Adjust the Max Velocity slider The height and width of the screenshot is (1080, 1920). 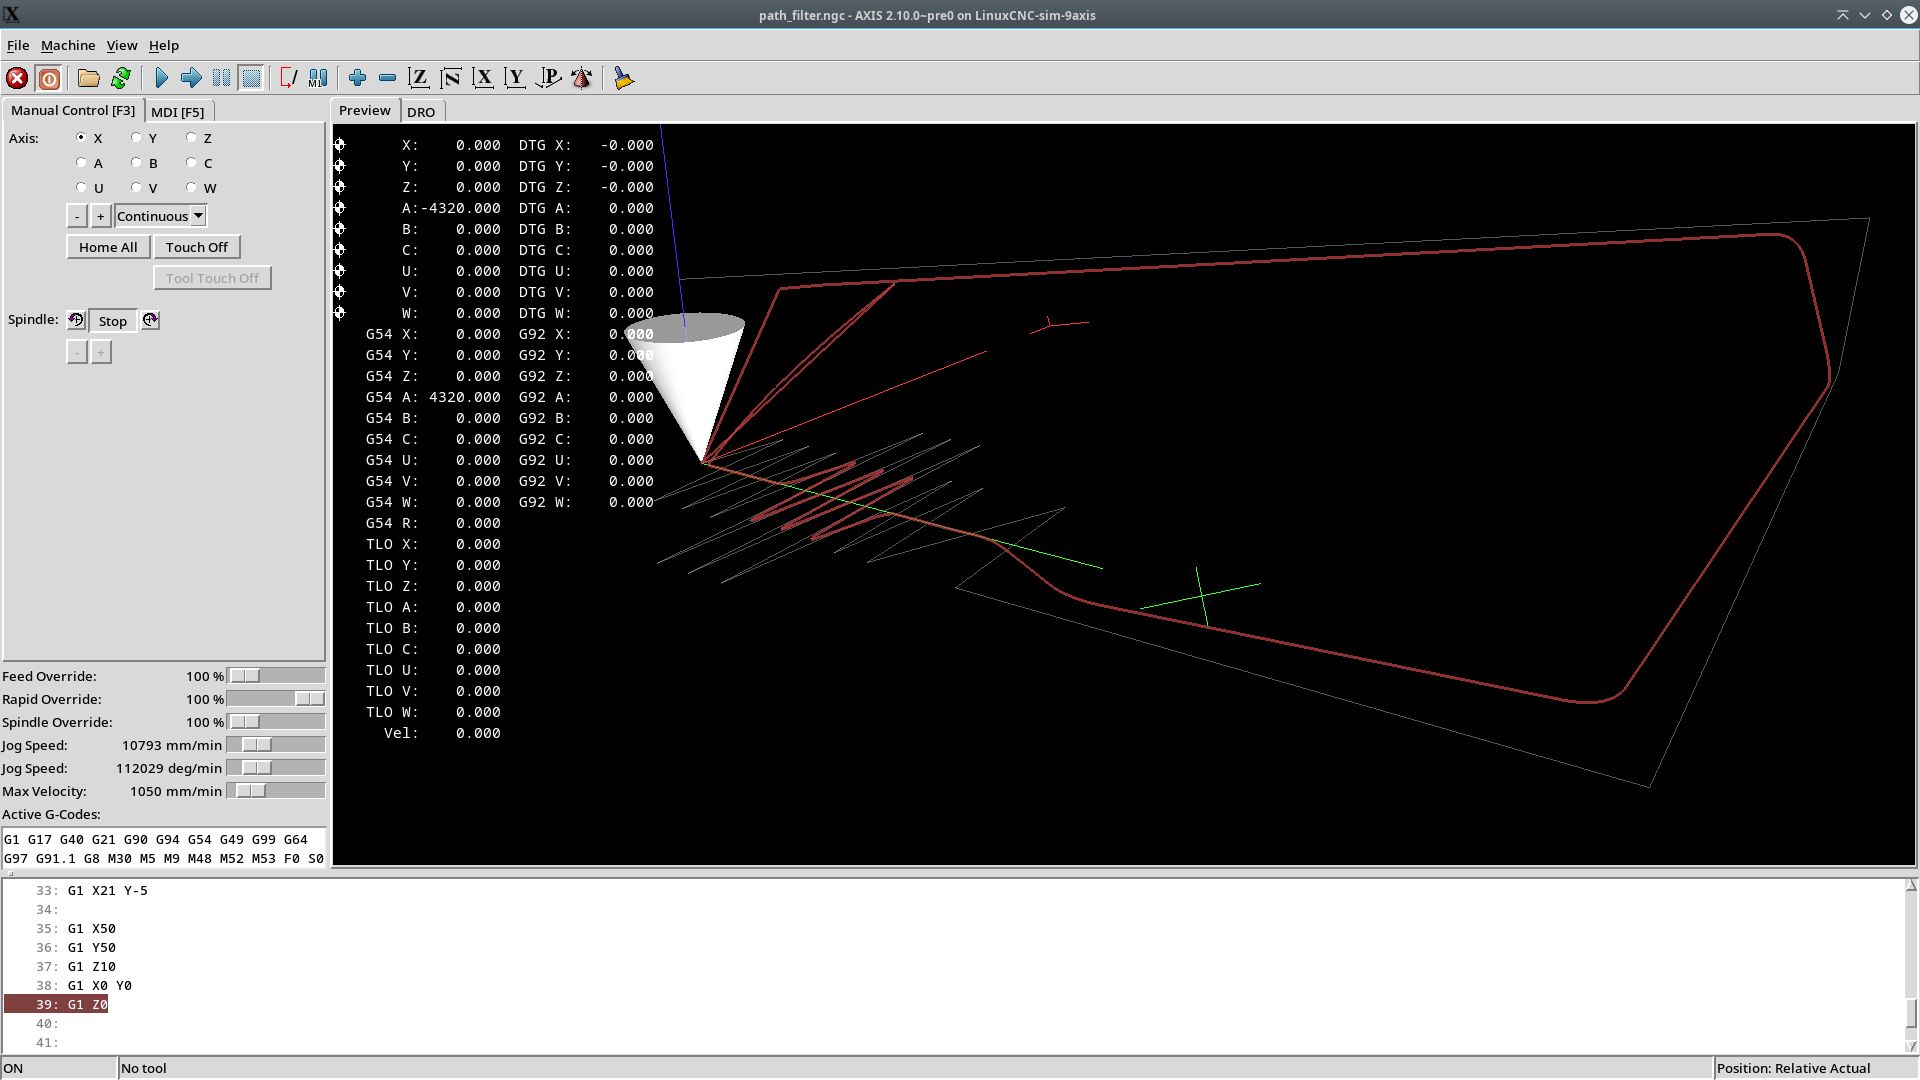[x=276, y=791]
